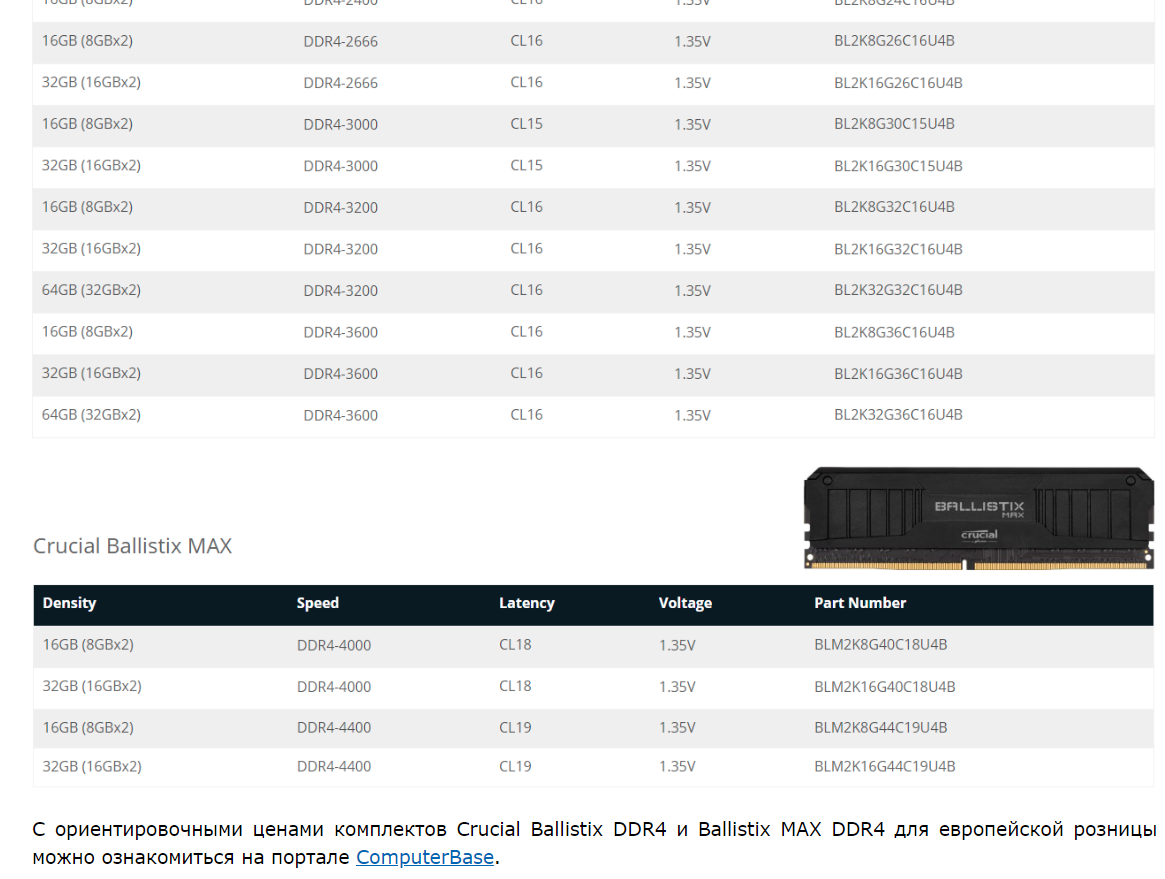Click the Latency column header
1165x879 pixels.
pyautogui.click(x=527, y=603)
